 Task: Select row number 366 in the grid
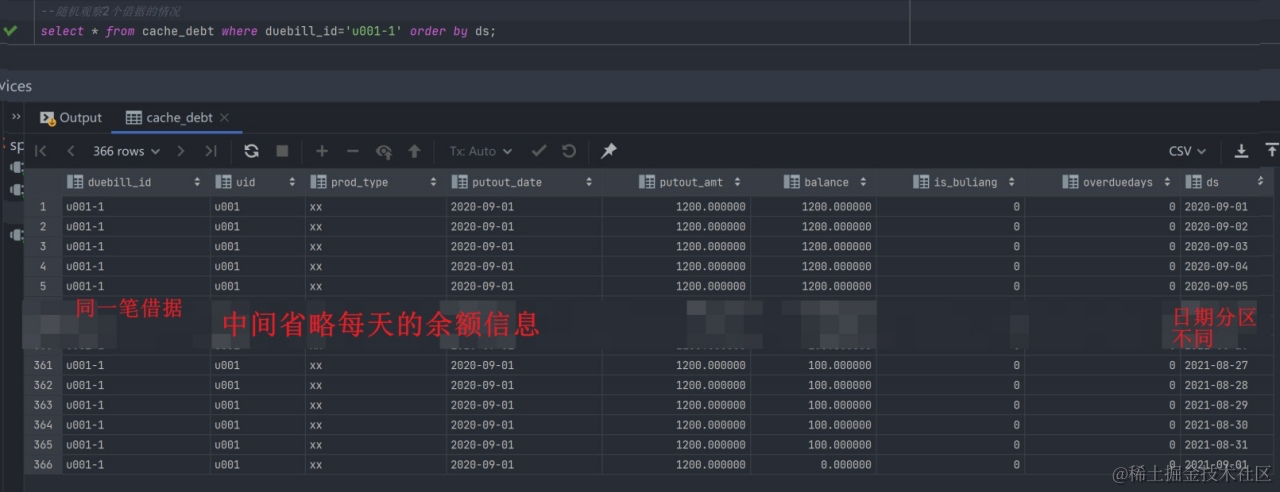[43, 465]
